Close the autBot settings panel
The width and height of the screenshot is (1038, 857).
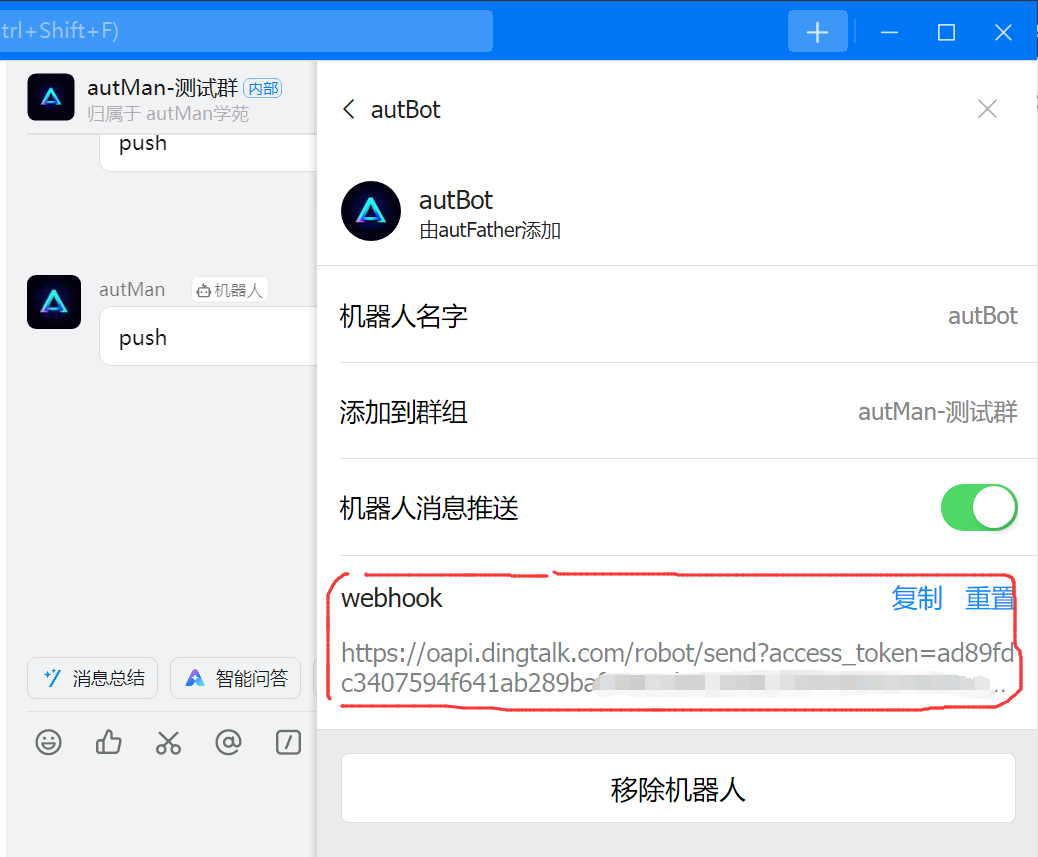[987, 109]
